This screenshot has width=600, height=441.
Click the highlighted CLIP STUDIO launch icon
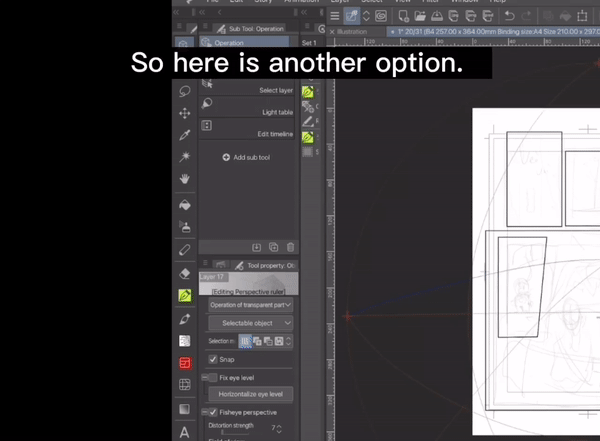pos(351,16)
